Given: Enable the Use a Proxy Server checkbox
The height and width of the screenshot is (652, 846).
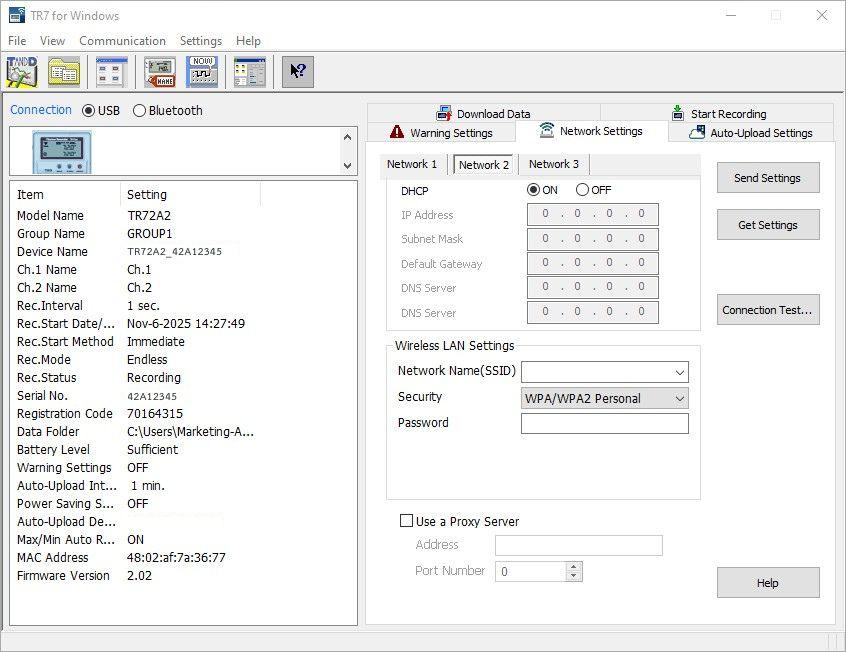Looking at the screenshot, I should tap(406, 520).
